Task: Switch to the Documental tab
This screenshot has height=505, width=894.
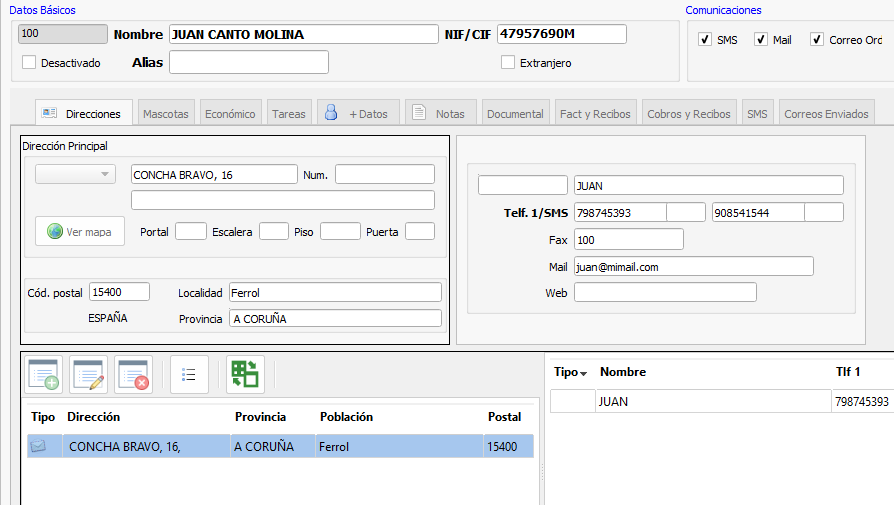Action: (x=515, y=113)
